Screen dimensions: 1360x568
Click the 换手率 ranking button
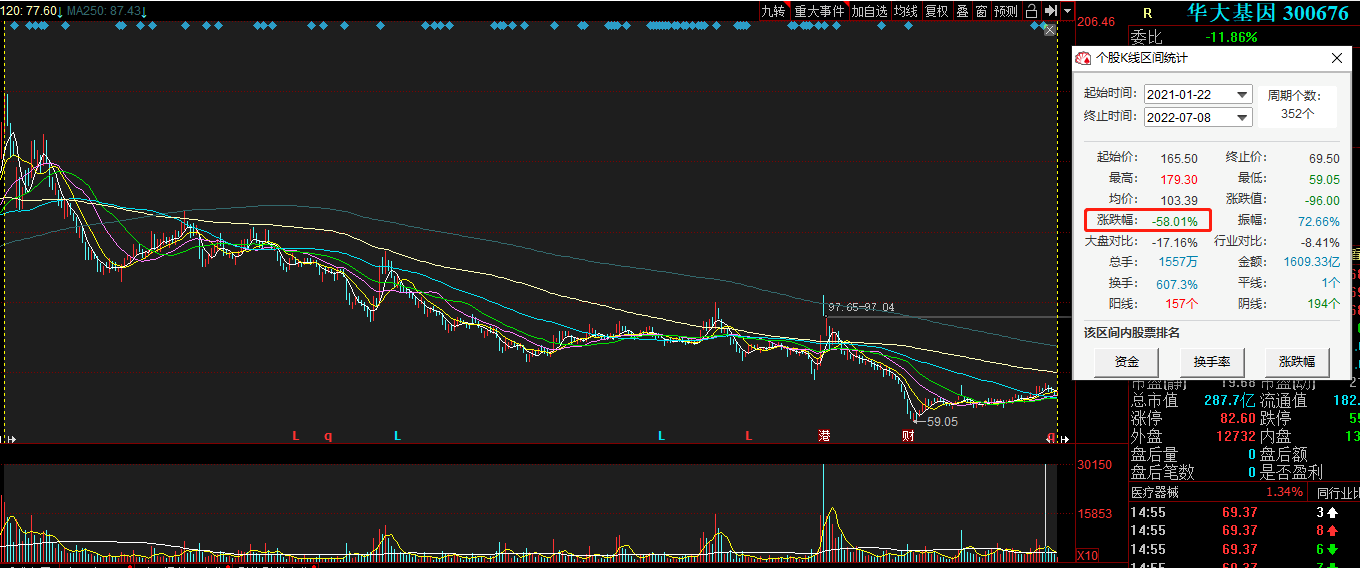(1212, 362)
